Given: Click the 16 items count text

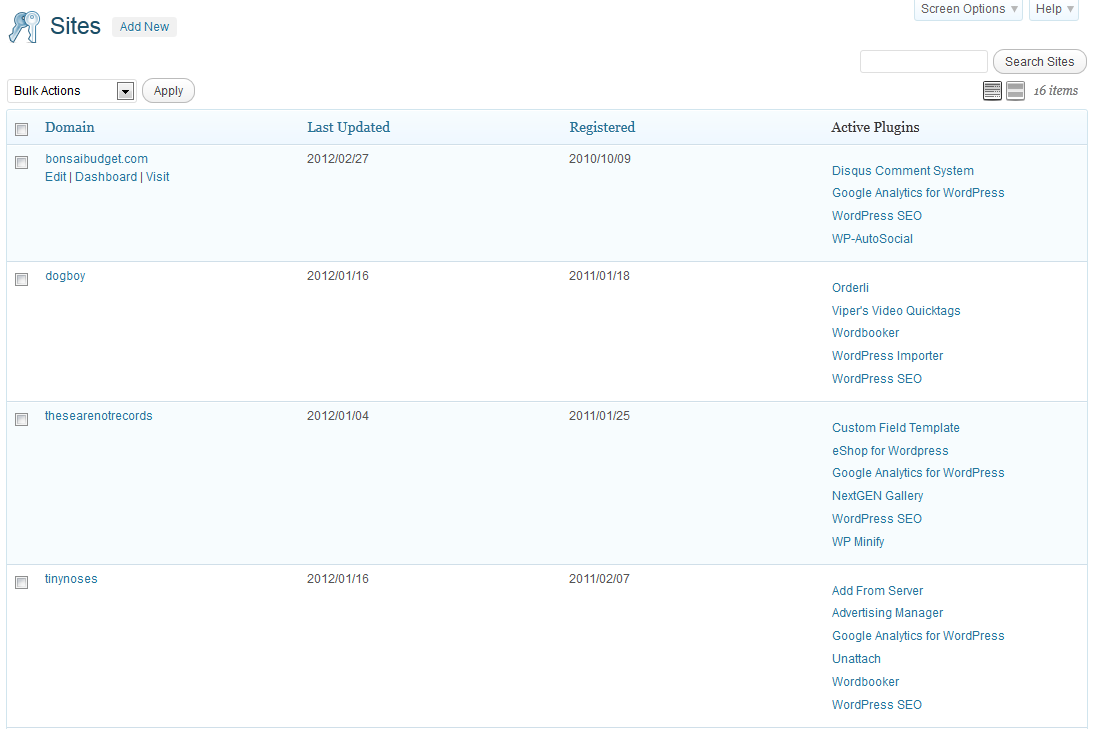Looking at the screenshot, I should click(1056, 91).
